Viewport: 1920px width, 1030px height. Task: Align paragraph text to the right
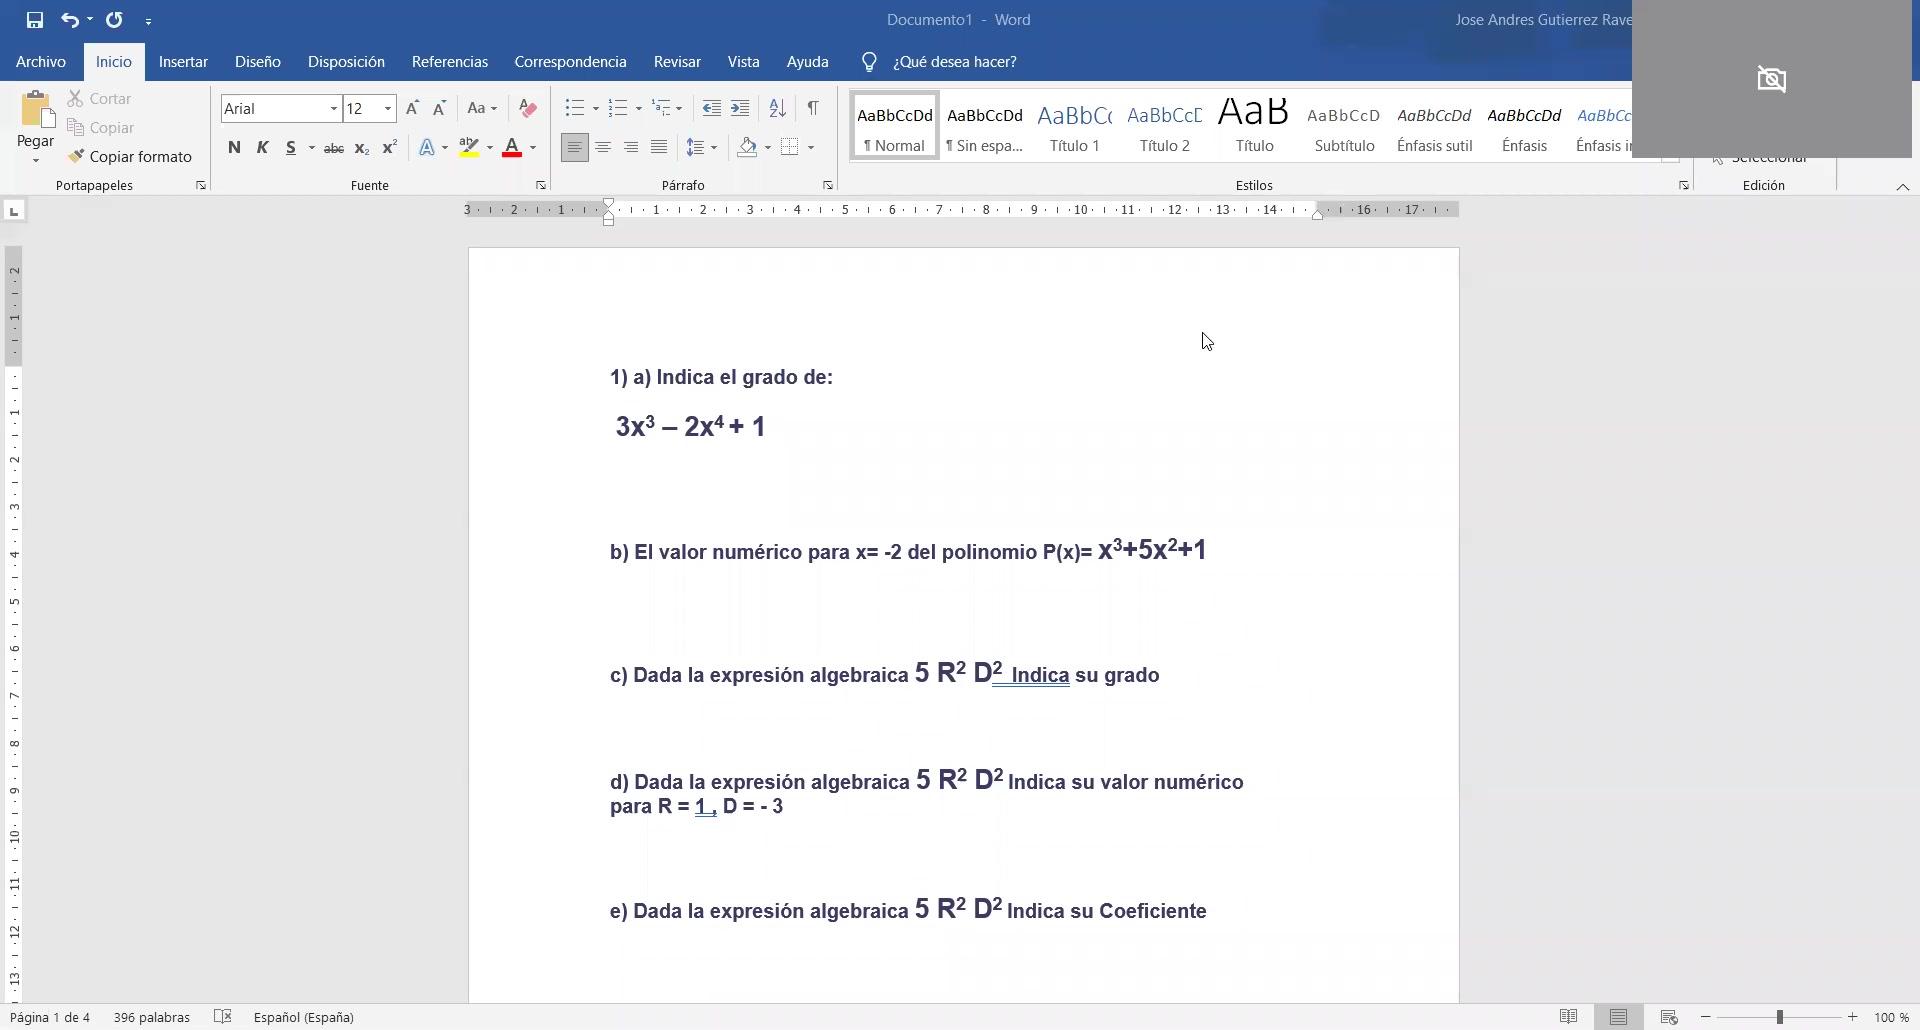click(631, 148)
